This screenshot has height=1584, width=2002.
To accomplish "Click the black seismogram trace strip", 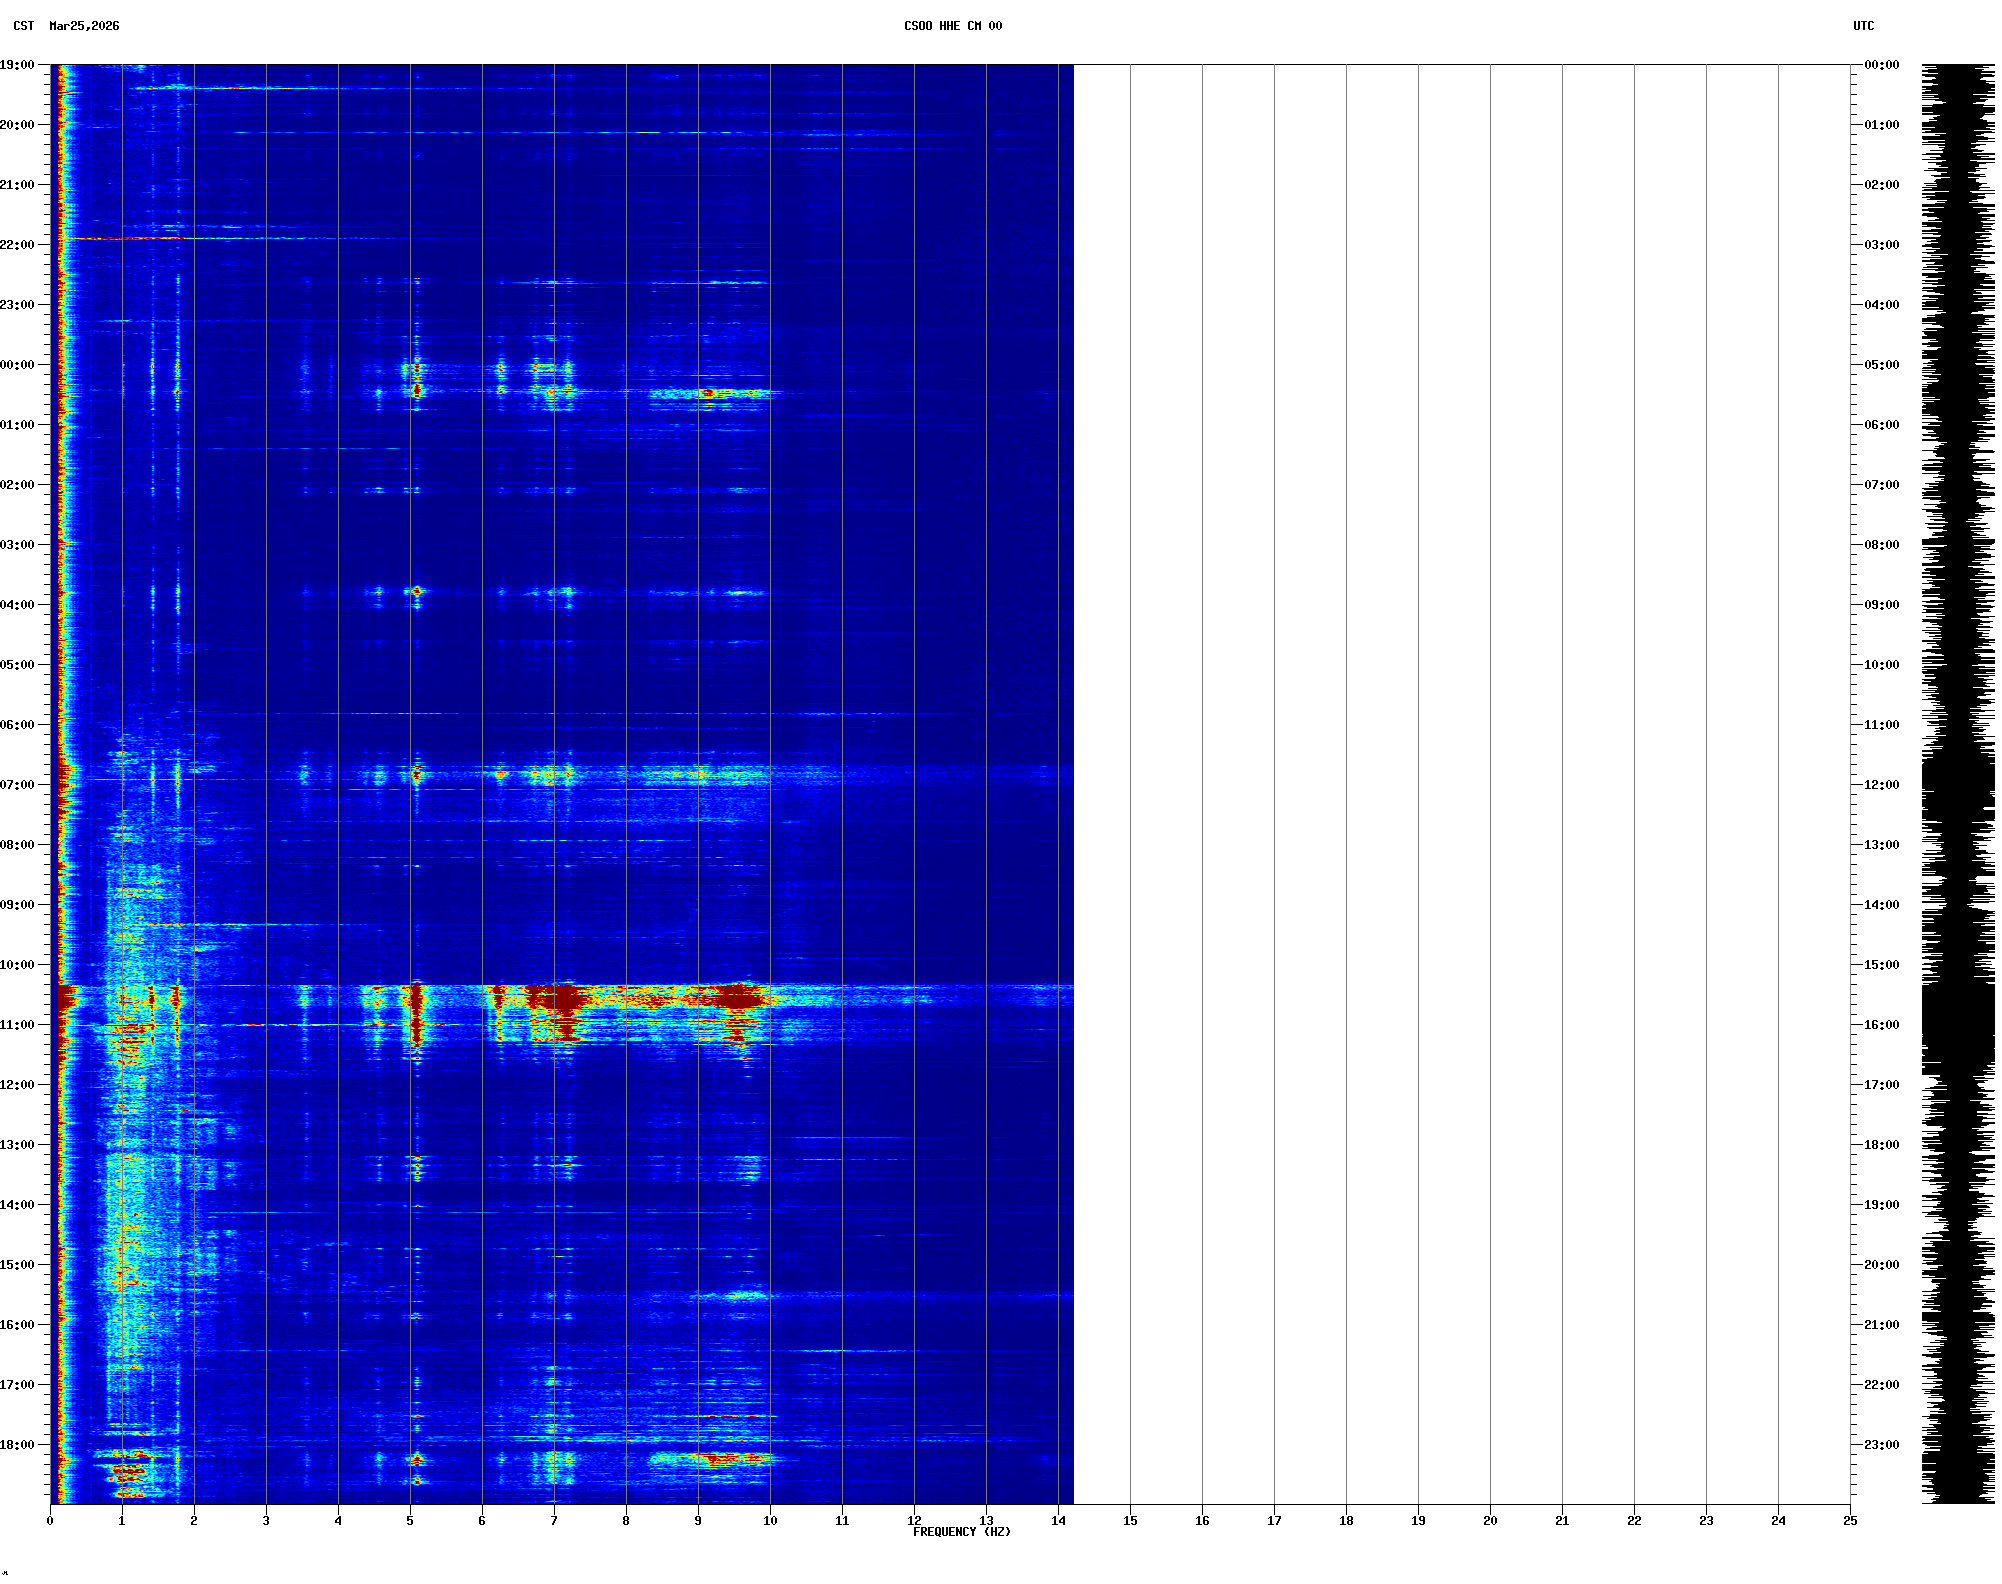I will click(x=1958, y=784).
